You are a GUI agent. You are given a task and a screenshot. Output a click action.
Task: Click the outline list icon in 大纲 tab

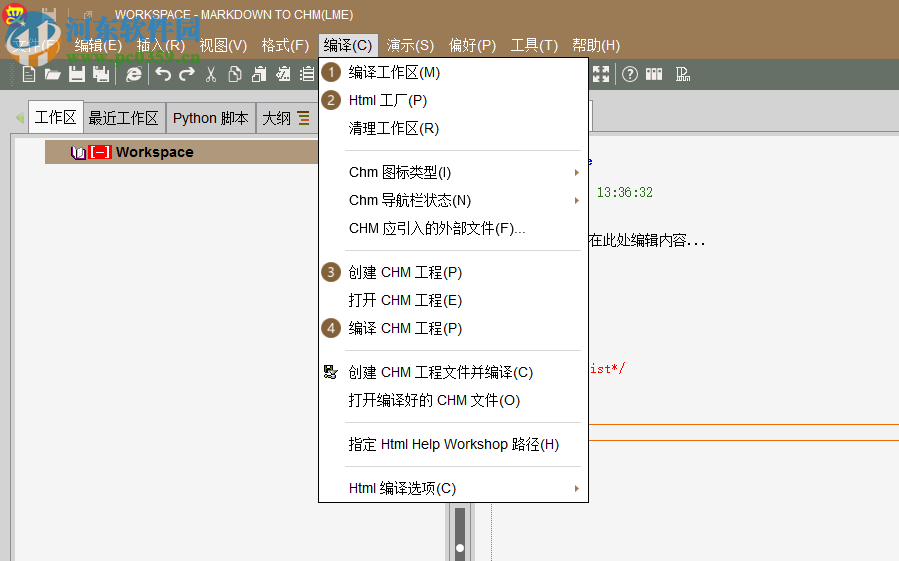point(304,118)
